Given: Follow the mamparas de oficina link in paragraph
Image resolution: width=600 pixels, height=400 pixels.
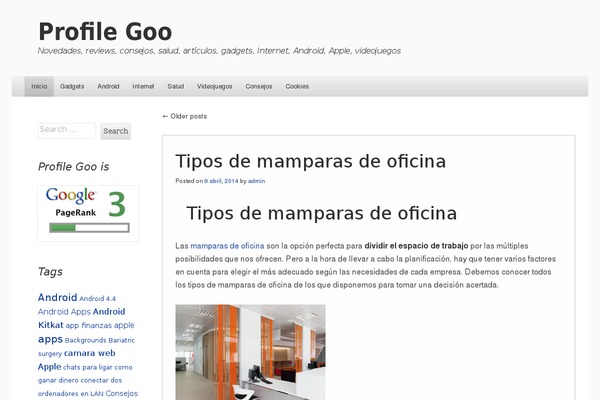Looking at the screenshot, I should (x=227, y=246).
